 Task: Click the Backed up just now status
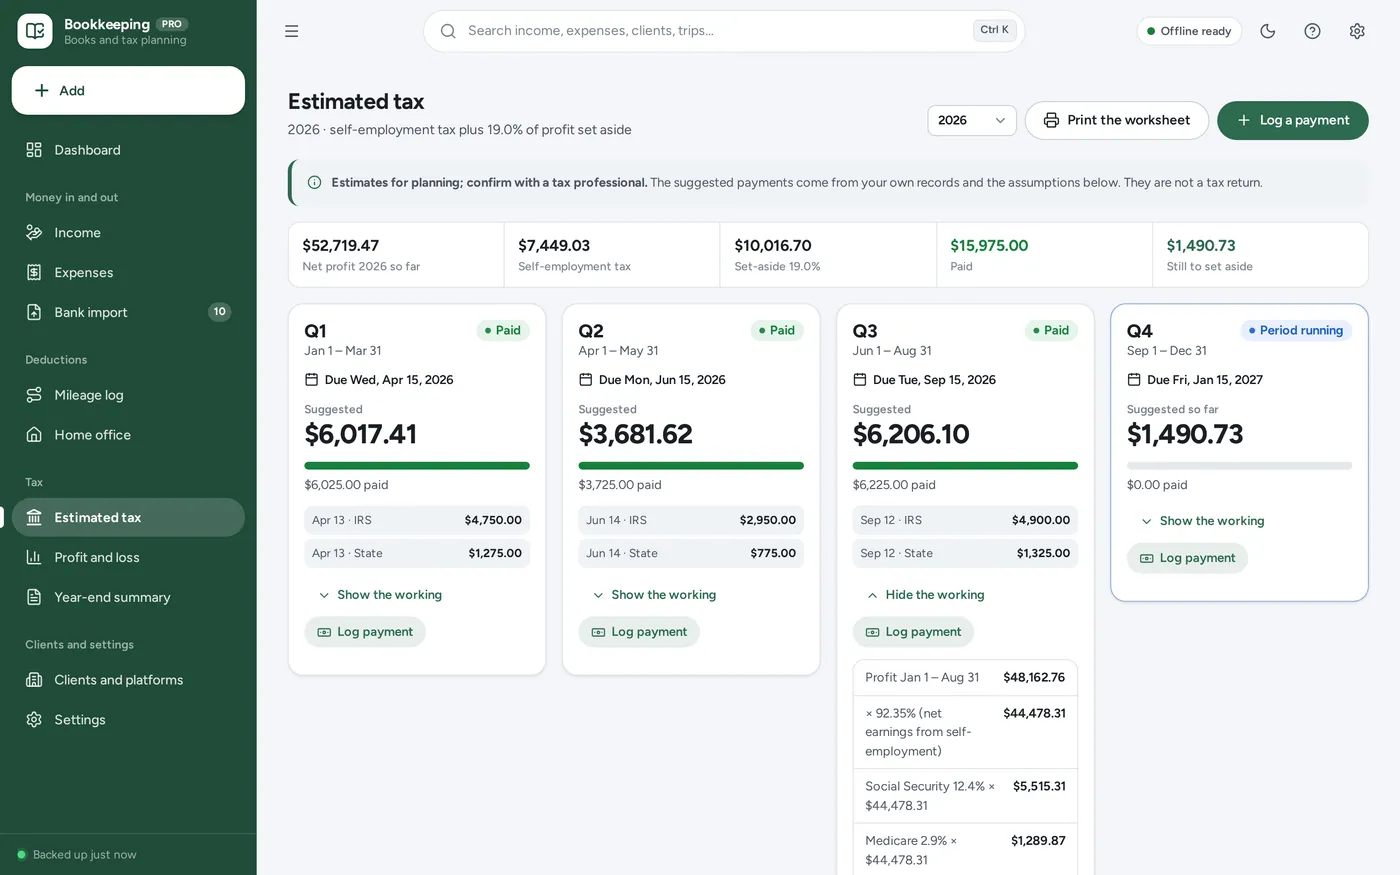pyautogui.click(x=77, y=855)
